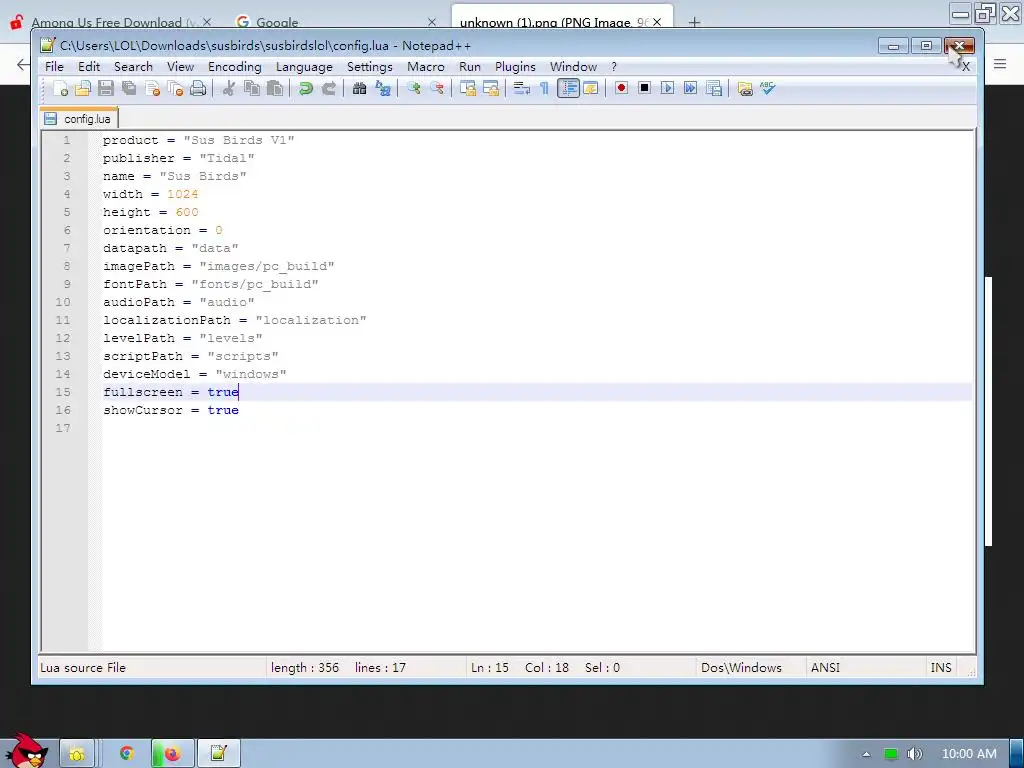This screenshot has height=768, width=1024.
Task: Click the Zoom Out magnifier icon
Action: pyautogui.click(x=437, y=88)
